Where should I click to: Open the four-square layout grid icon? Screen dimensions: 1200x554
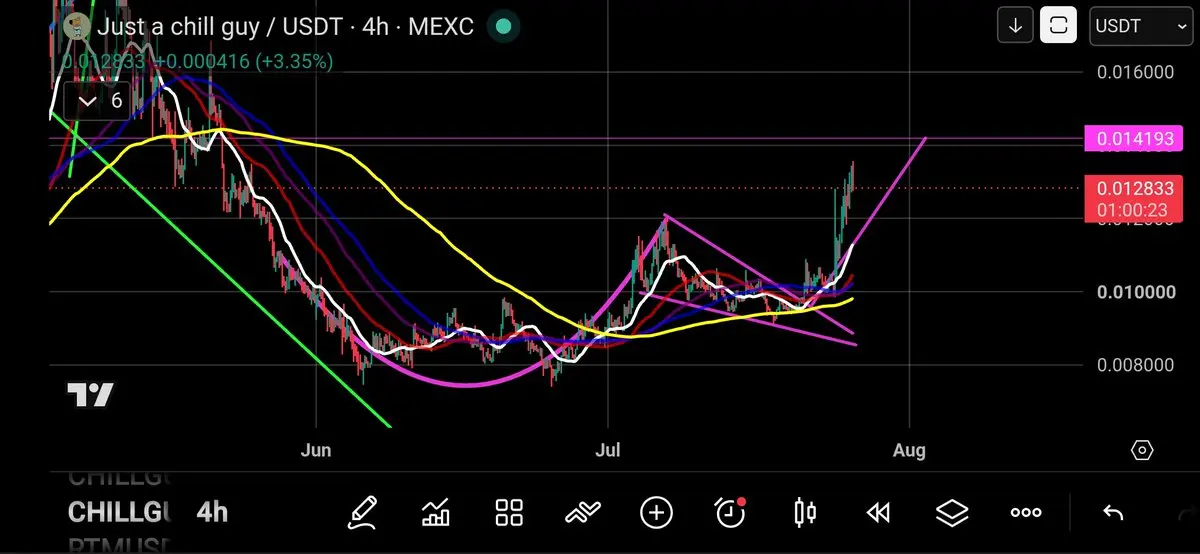509,513
